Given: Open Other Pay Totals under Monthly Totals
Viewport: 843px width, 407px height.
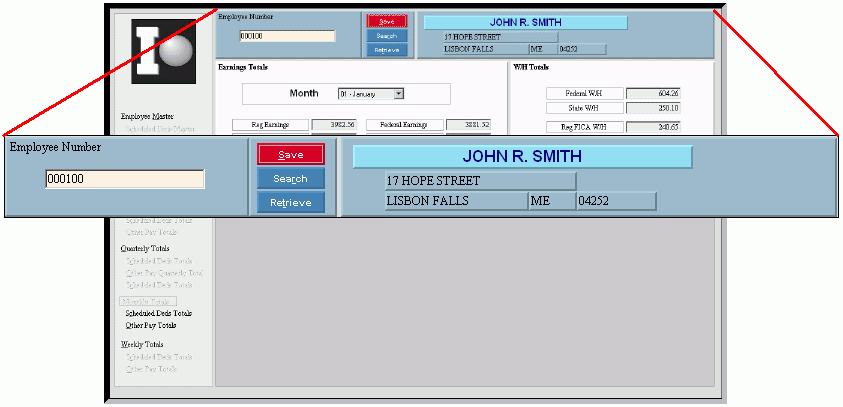Looking at the screenshot, I should pos(151,325).
